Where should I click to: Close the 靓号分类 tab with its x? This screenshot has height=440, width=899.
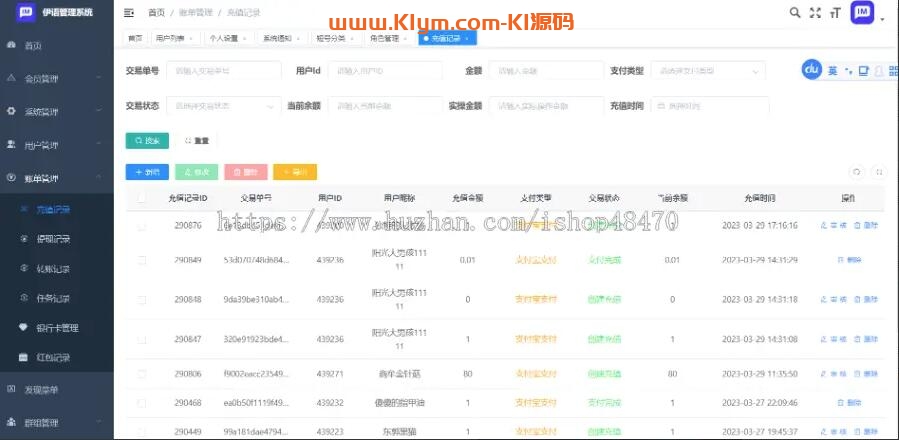point(352,38)
